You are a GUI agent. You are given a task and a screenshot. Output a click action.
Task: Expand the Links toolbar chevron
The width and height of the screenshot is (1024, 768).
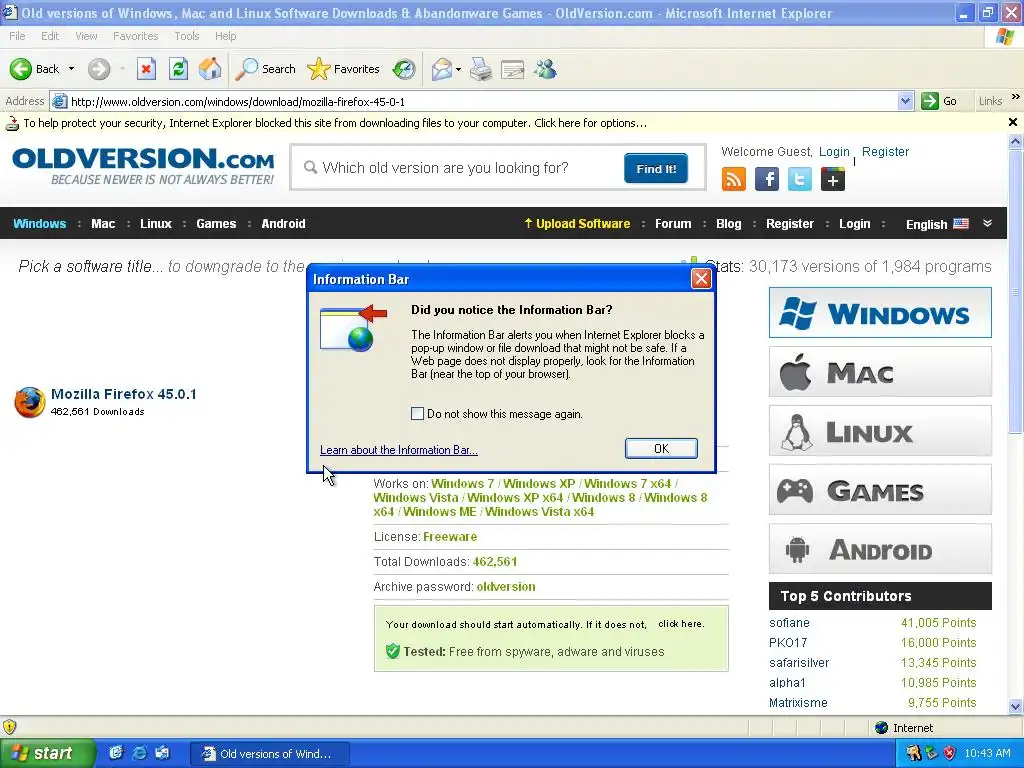pos(1015,97)
